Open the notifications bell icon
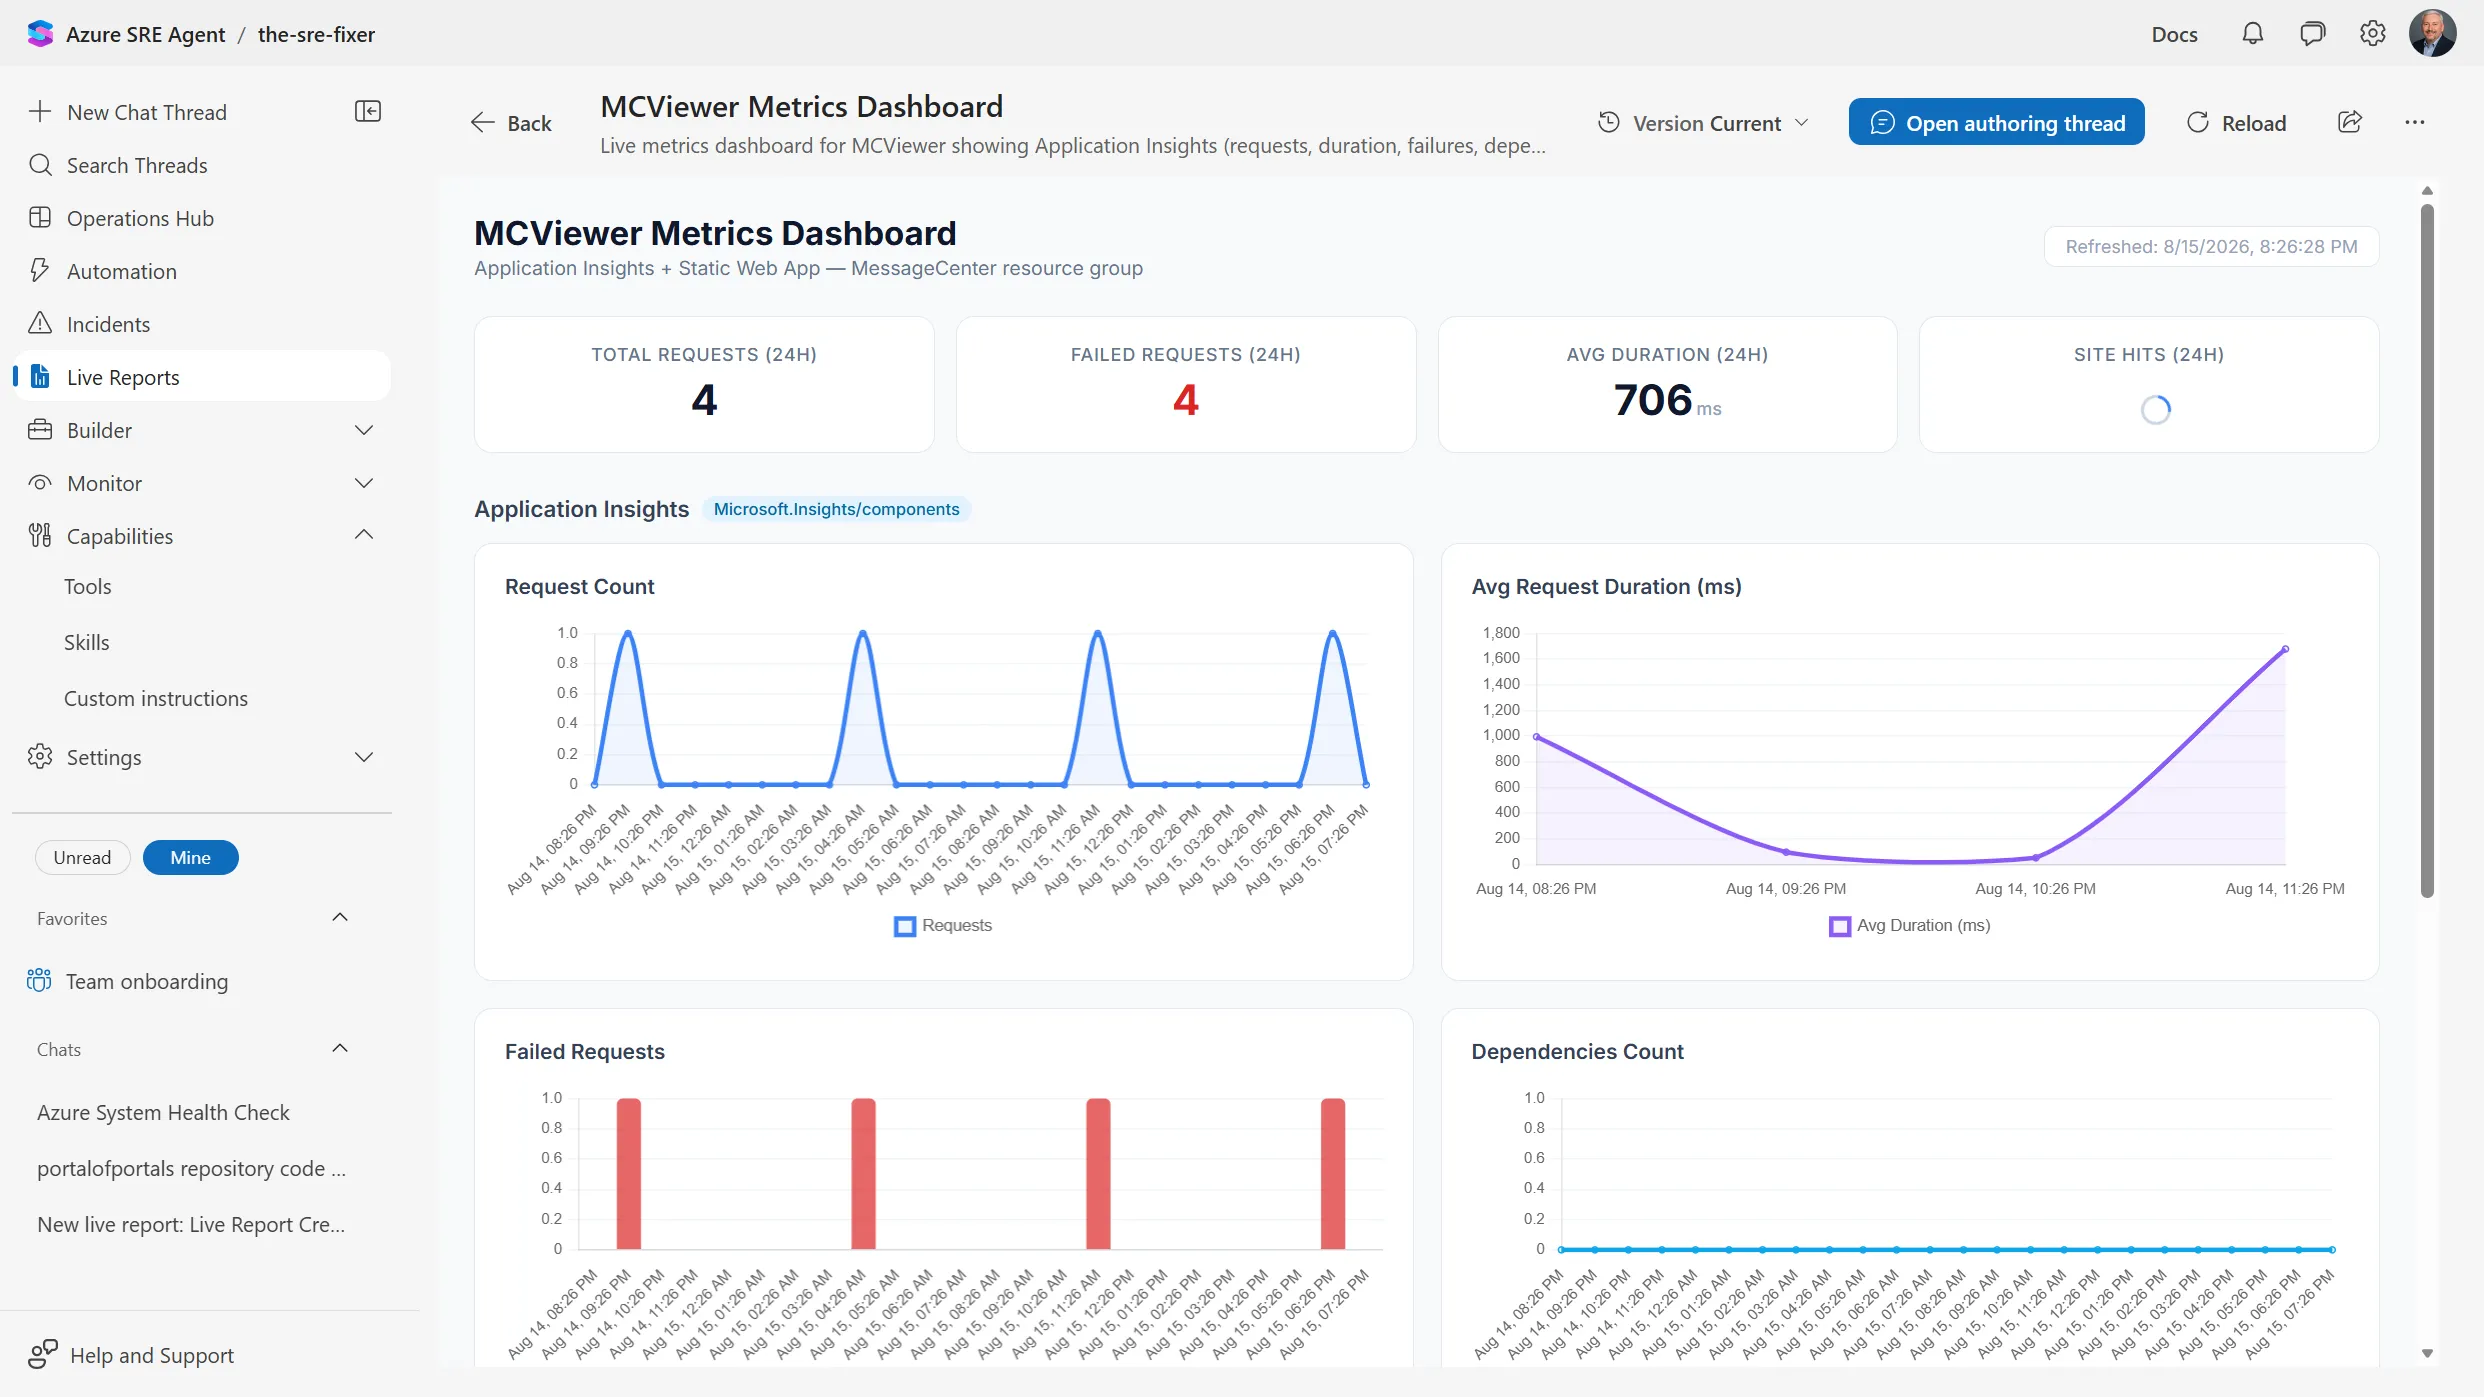The image size is (2484, 1397). [x=2252, y=34]
